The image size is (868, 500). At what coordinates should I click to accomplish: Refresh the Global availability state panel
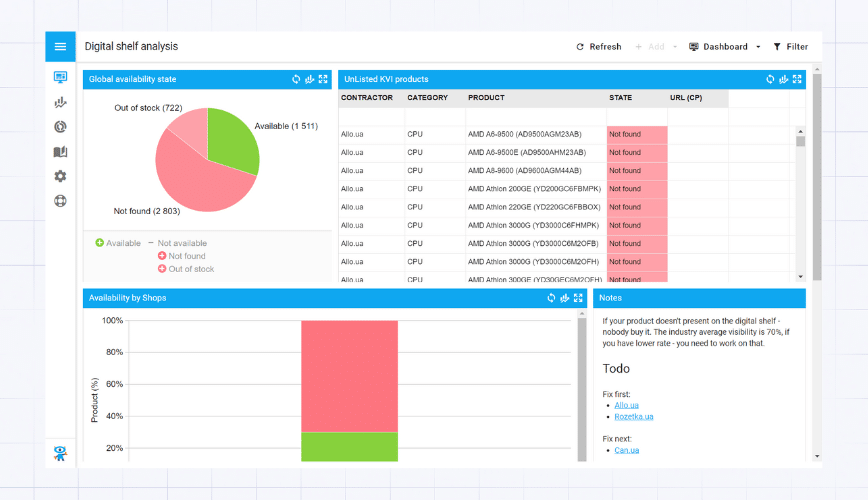coord(296,79)
